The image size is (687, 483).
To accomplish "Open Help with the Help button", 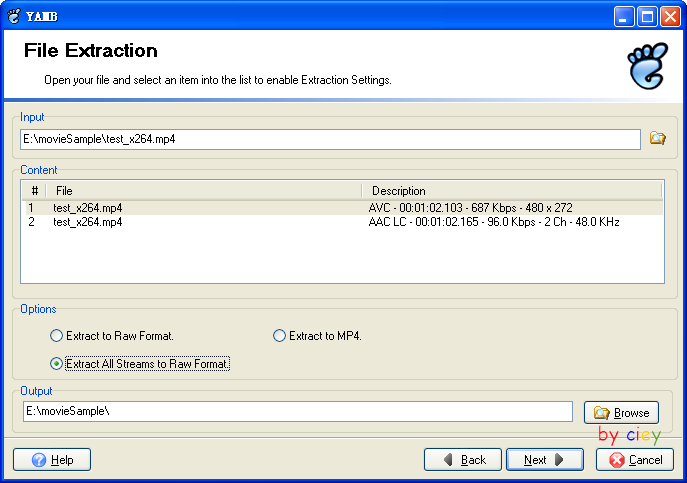I will 52,459.
